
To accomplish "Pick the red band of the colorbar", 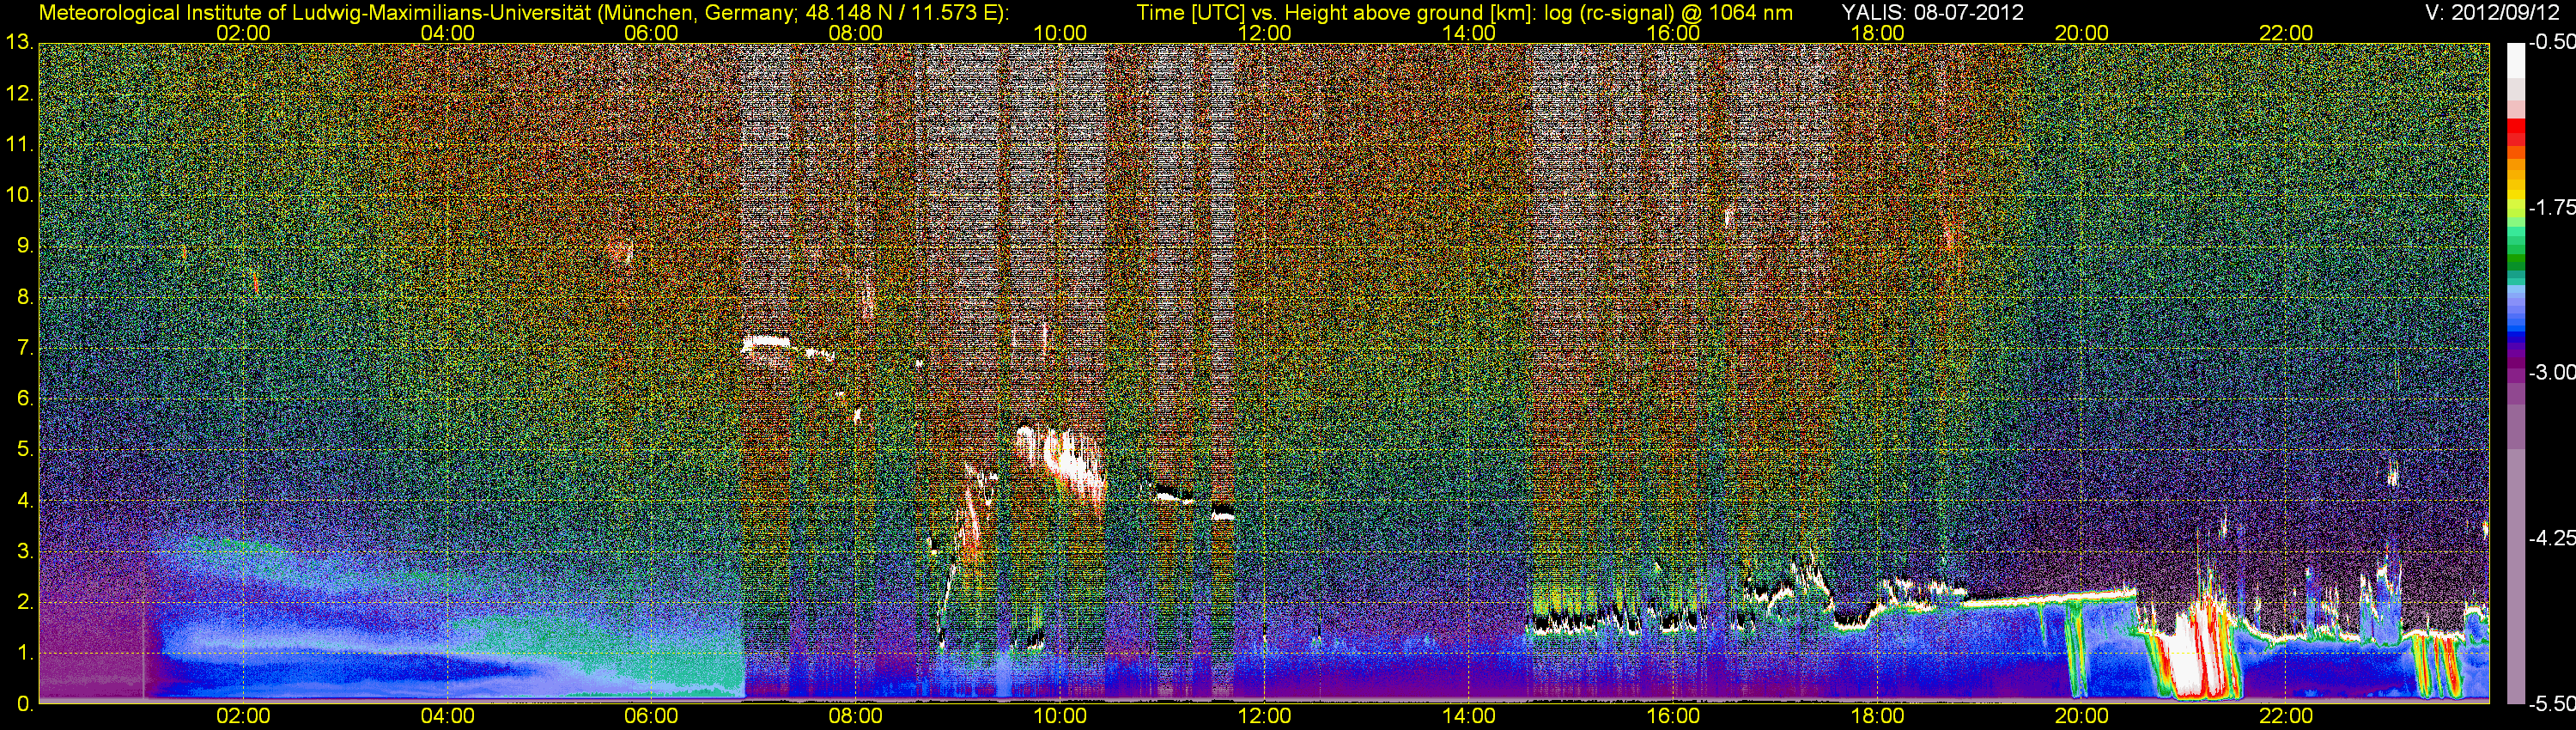I will coord(2515,133).
